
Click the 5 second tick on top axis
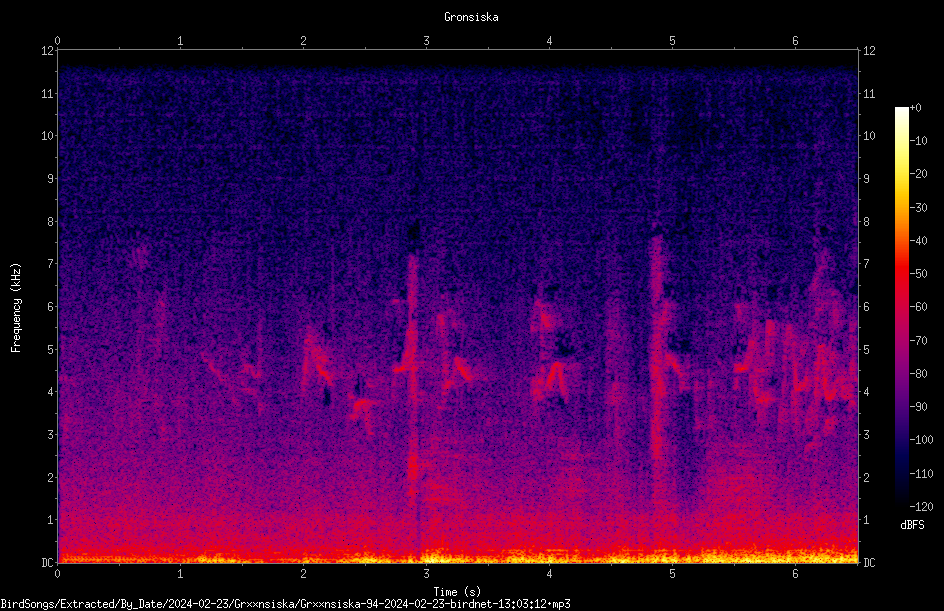672,41
